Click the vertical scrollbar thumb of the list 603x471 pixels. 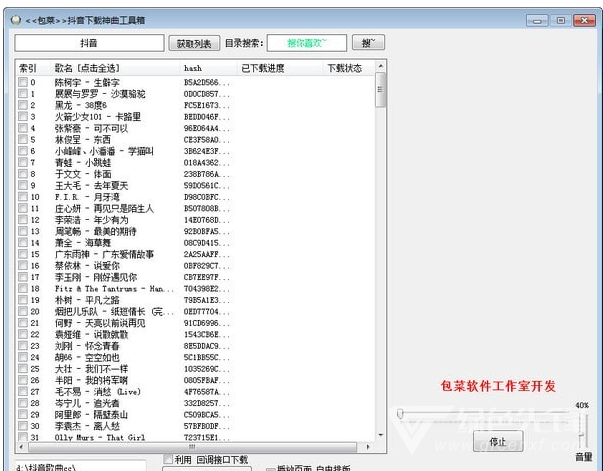coord(380,90)
